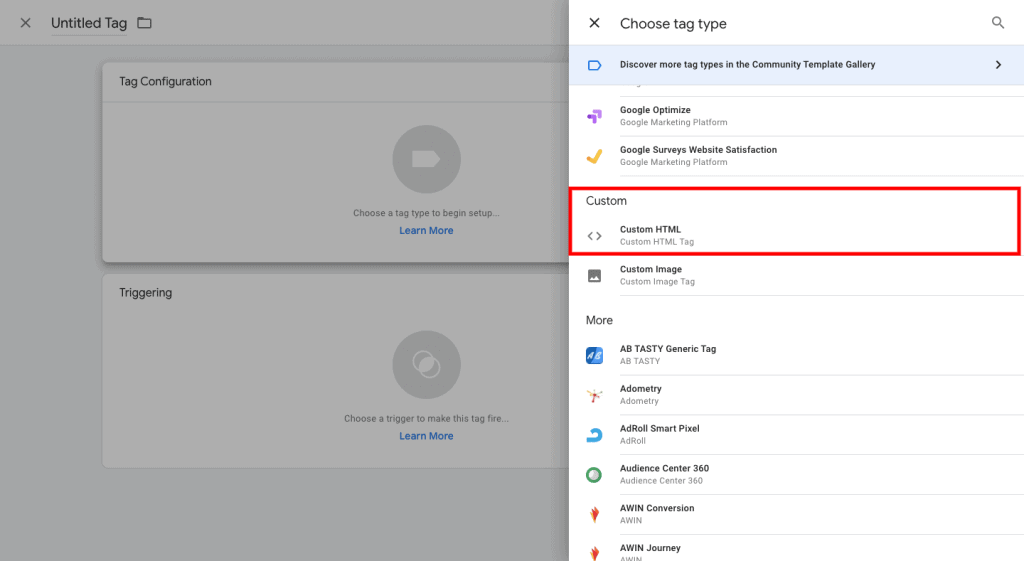This screenshot has height=561, width=1024.
Task: Click Triggering placeholder circles icon
Action: pyautogui.click(x=426, y=365)
